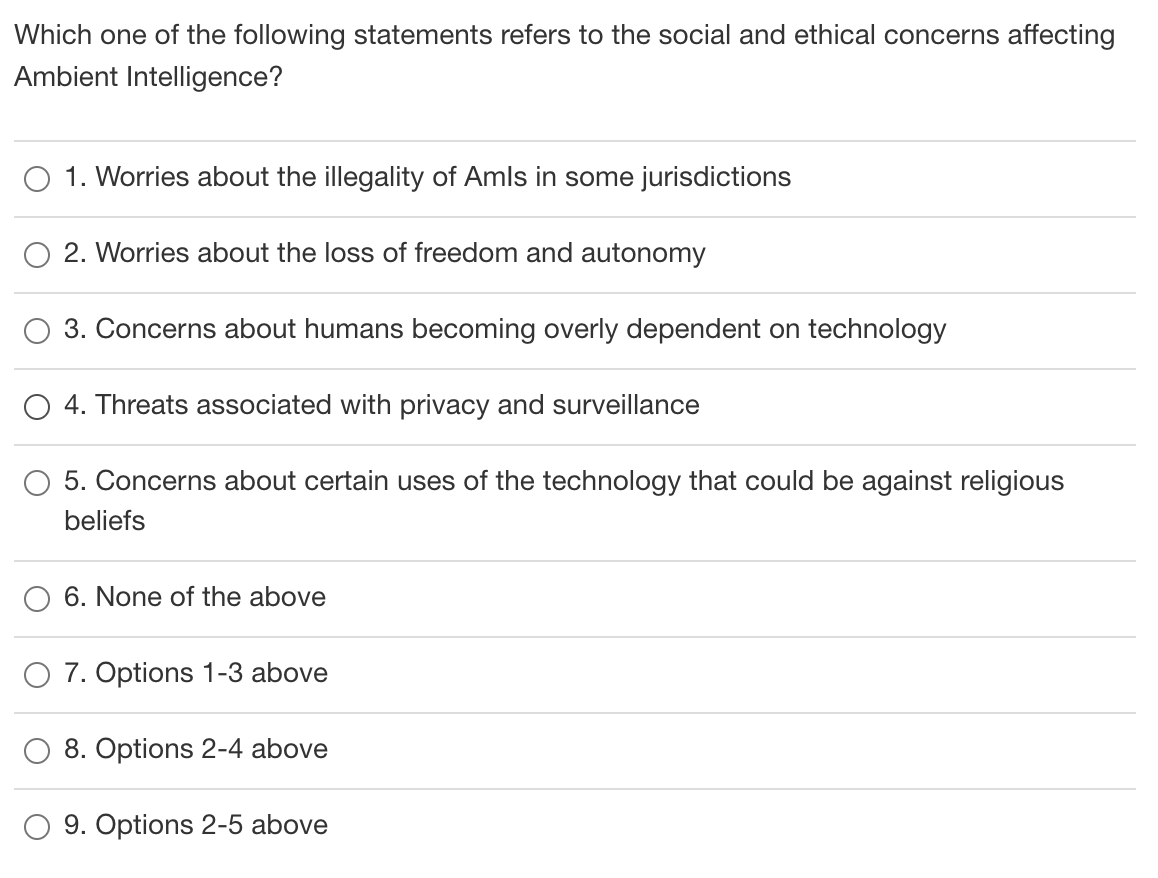Select radio for overly dependent on technology

click(x=37, y=331)
